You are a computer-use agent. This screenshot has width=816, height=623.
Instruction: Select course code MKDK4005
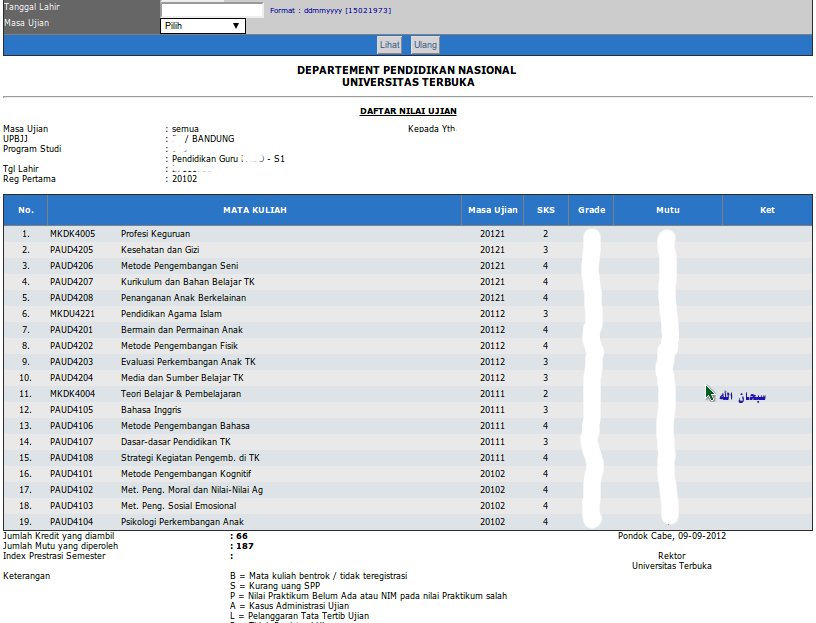click(72, 234)
